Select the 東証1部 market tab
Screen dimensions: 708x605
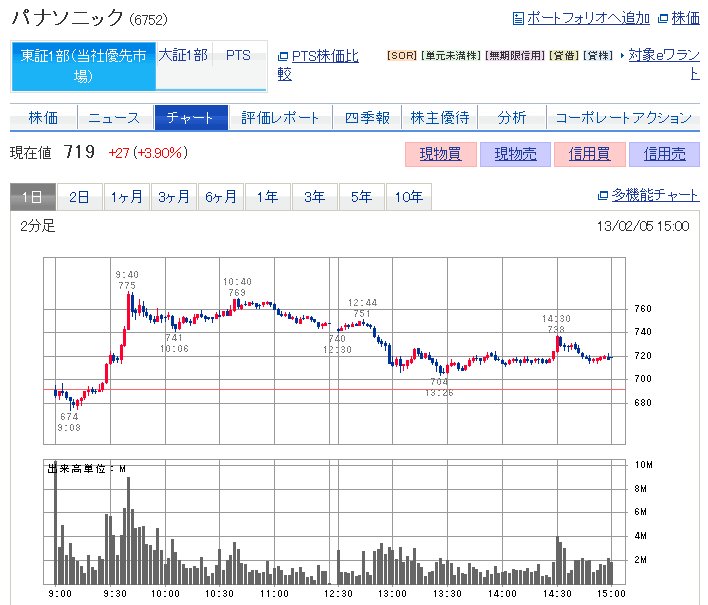click(84, 66)
